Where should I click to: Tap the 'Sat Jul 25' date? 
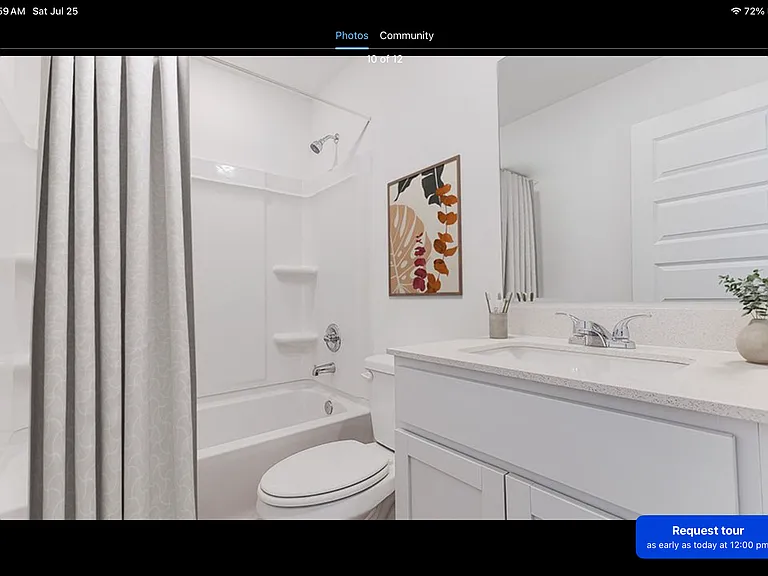click(x=55, y=11)
